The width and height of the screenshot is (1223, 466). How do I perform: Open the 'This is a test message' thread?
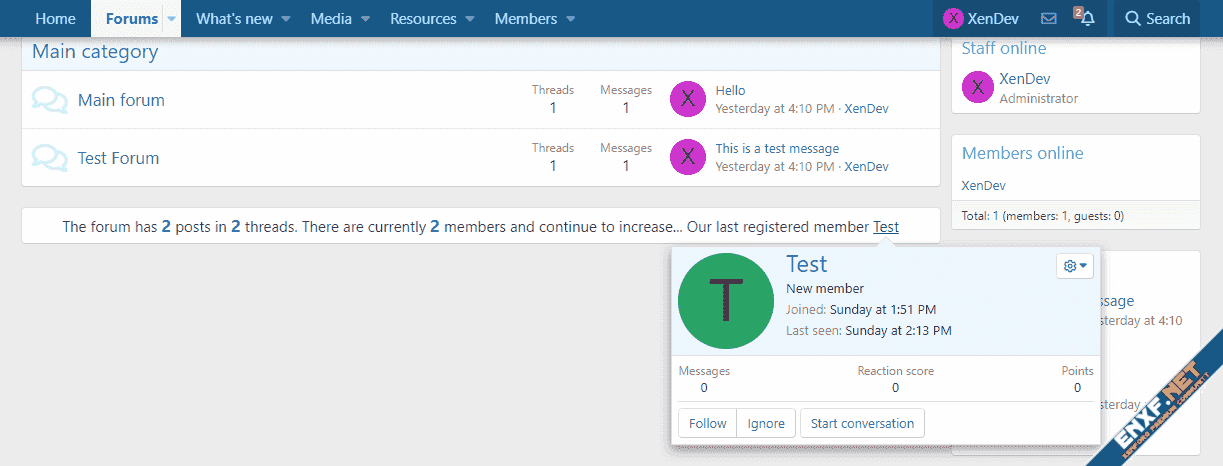(777, 149)
